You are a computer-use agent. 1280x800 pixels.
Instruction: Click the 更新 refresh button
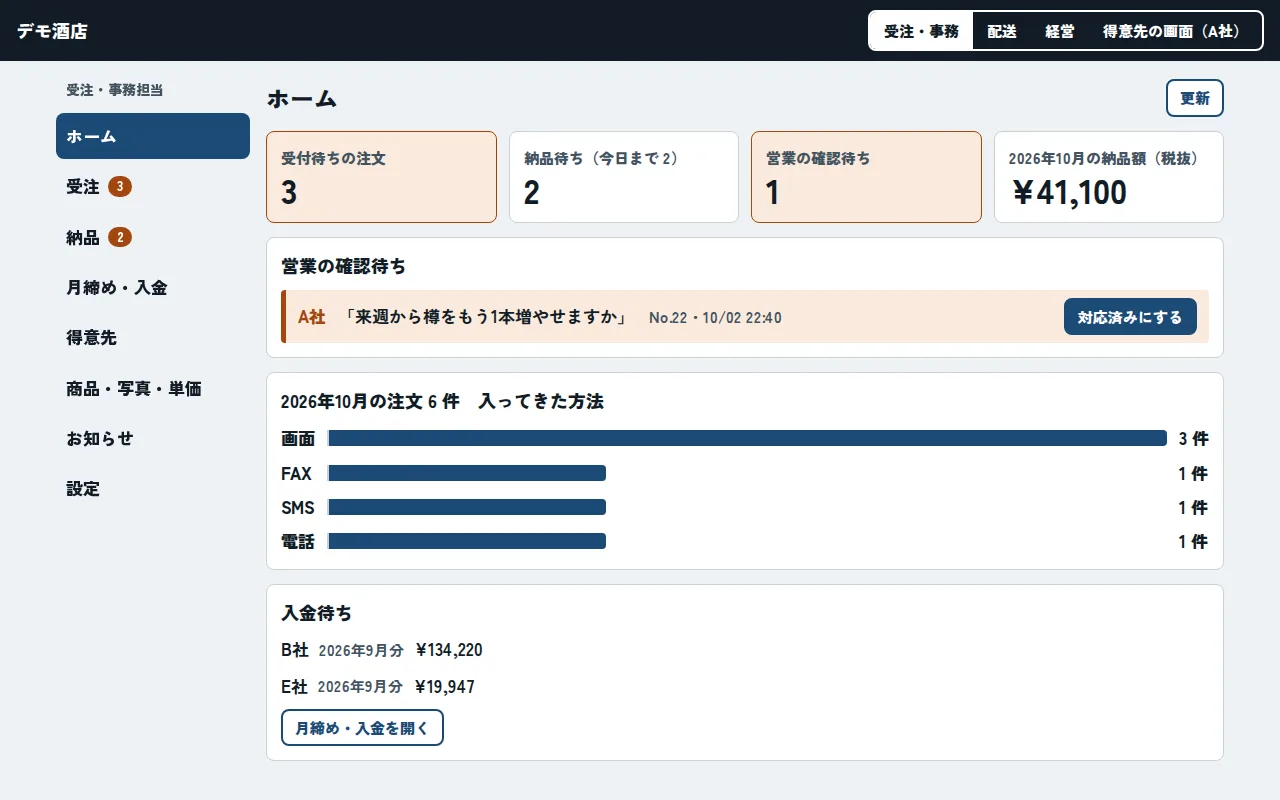click(x=1195, y=98)
